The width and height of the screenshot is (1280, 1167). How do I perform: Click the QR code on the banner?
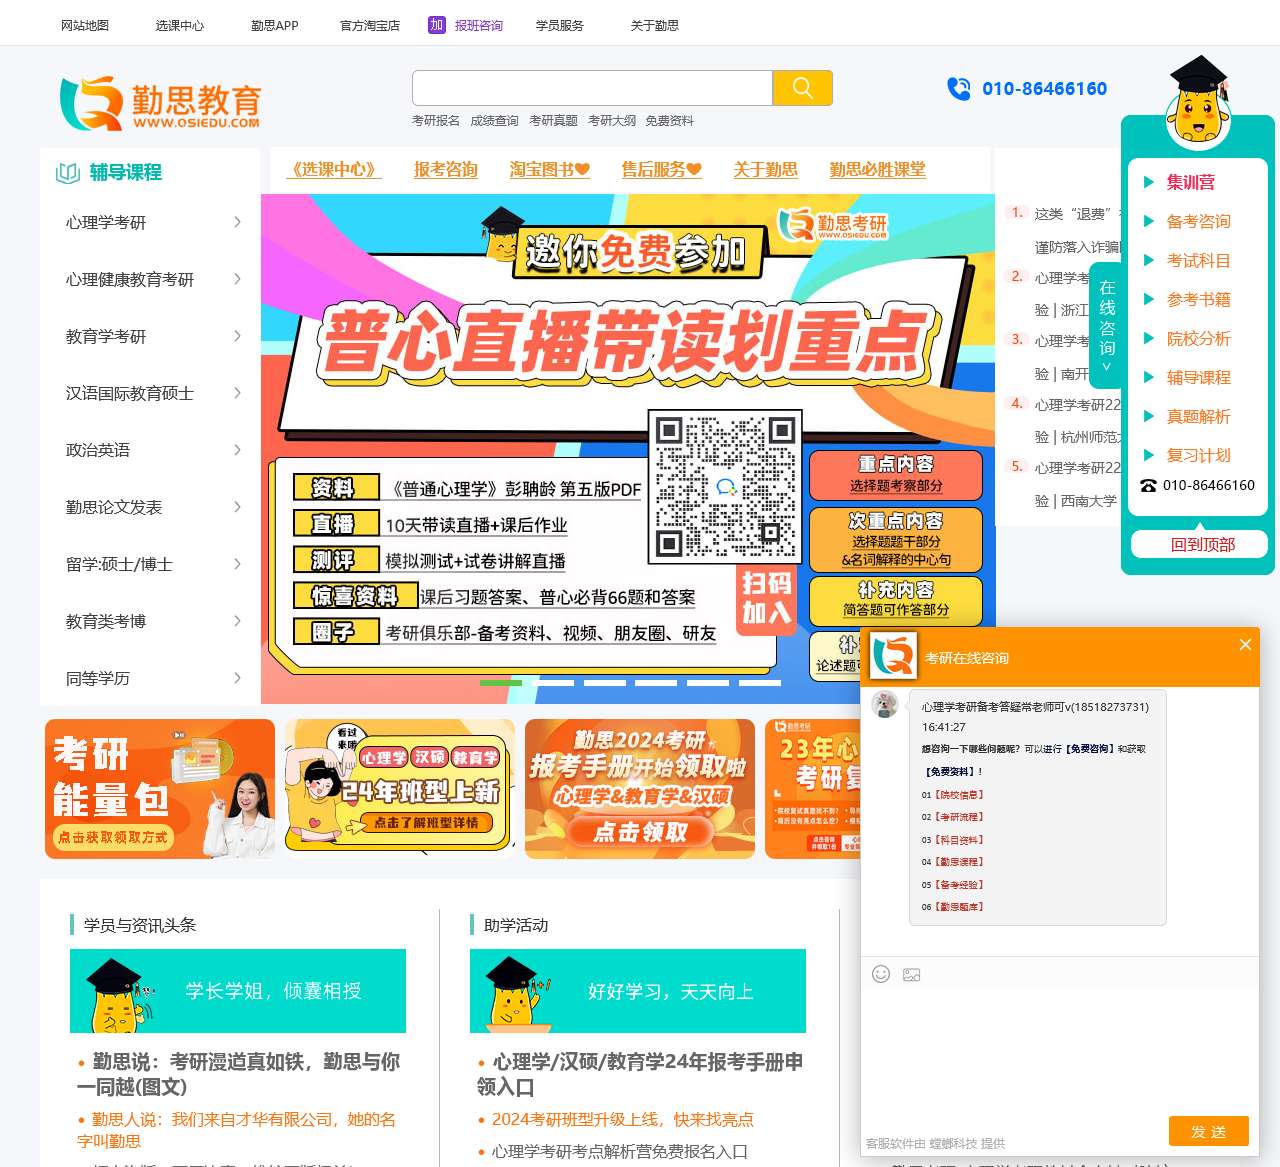point(725,485)
